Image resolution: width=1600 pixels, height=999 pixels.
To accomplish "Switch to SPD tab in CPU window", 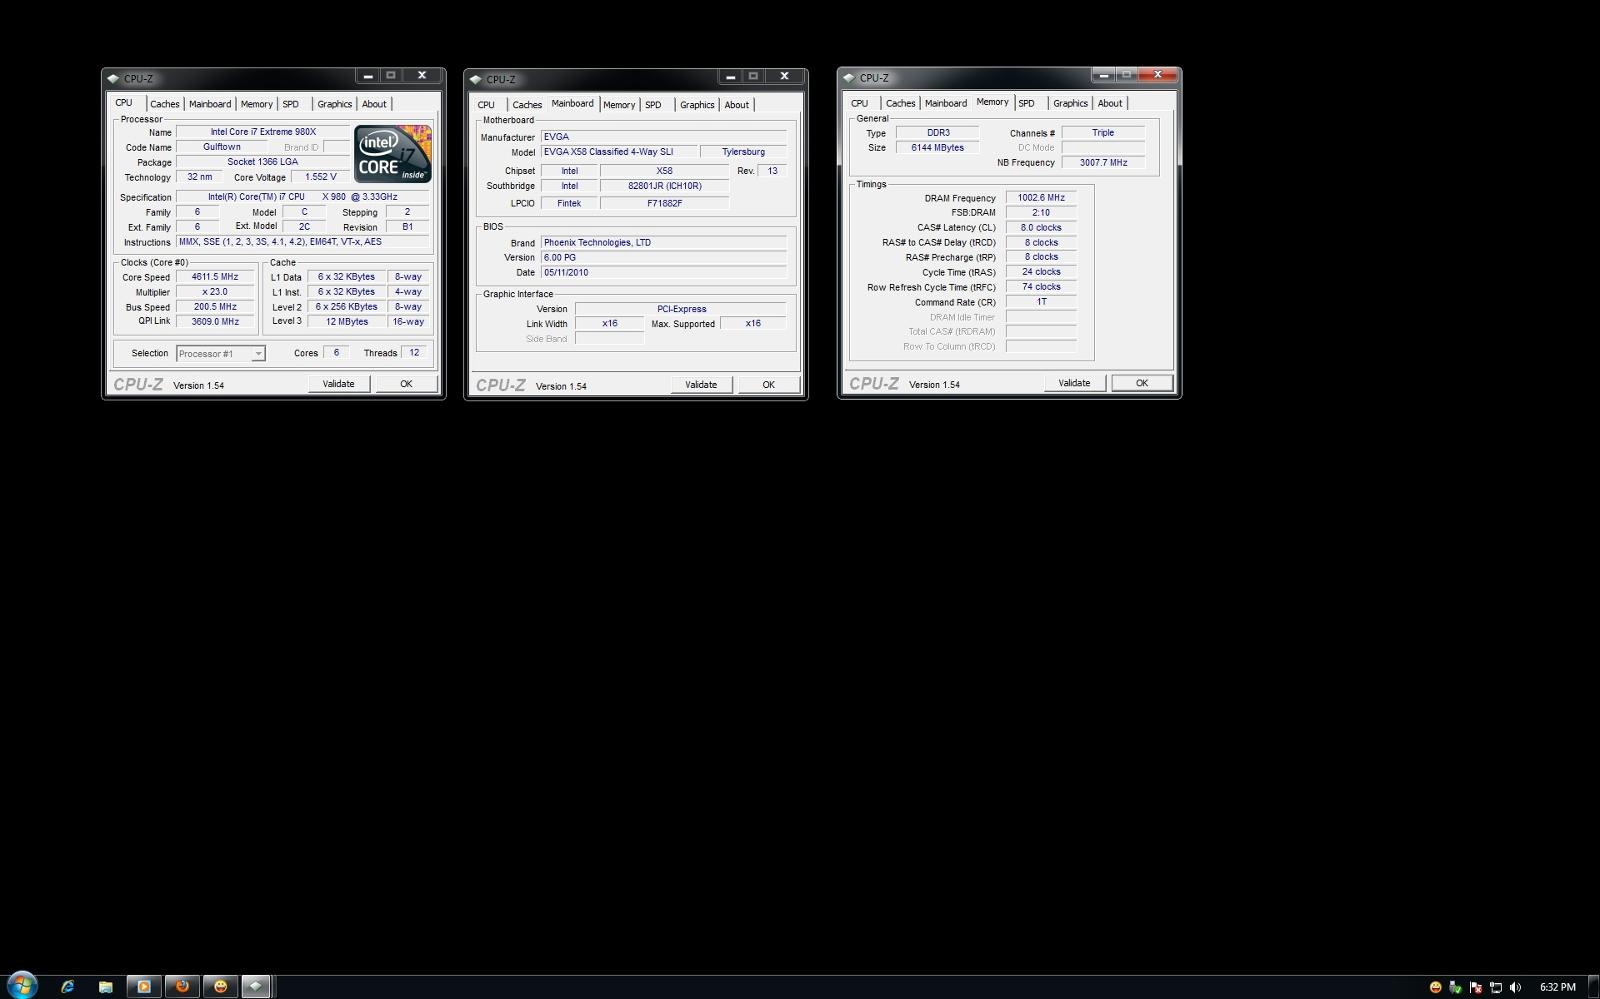I will click(x=291, y=104).
